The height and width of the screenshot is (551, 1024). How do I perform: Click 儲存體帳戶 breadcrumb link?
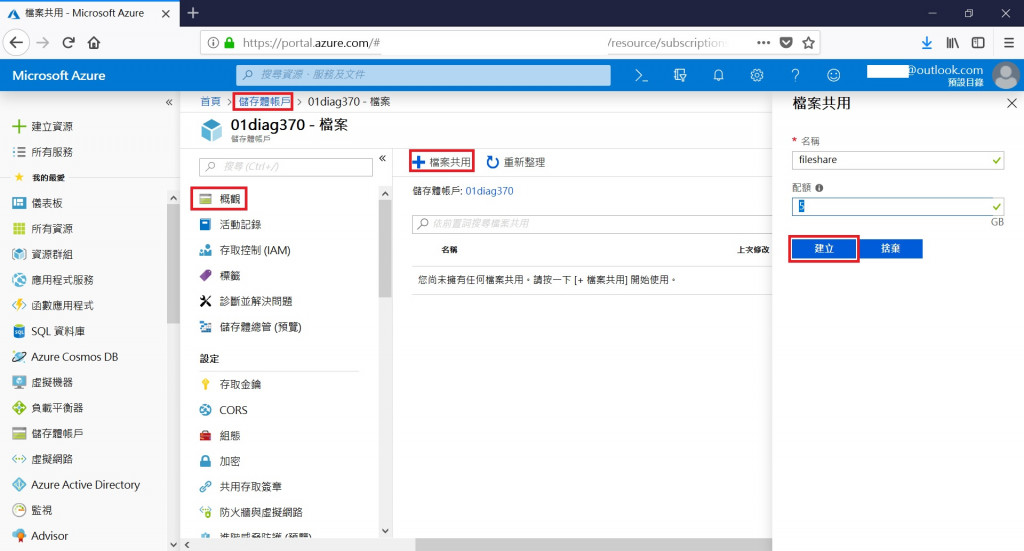click(264, 102)
